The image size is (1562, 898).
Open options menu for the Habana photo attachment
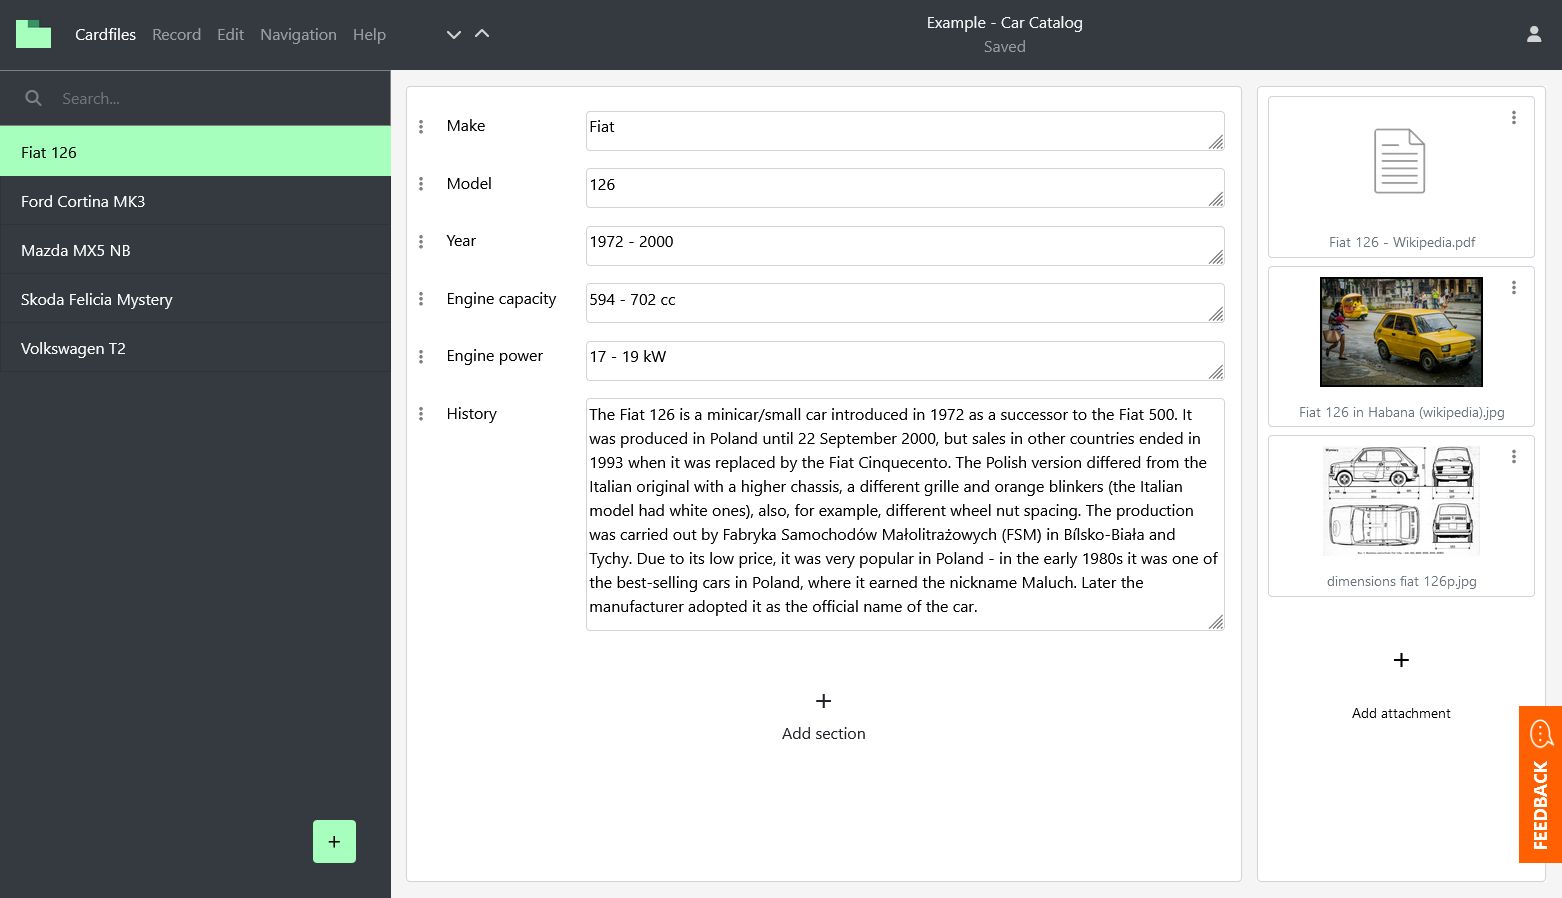tap(1514, 287)
